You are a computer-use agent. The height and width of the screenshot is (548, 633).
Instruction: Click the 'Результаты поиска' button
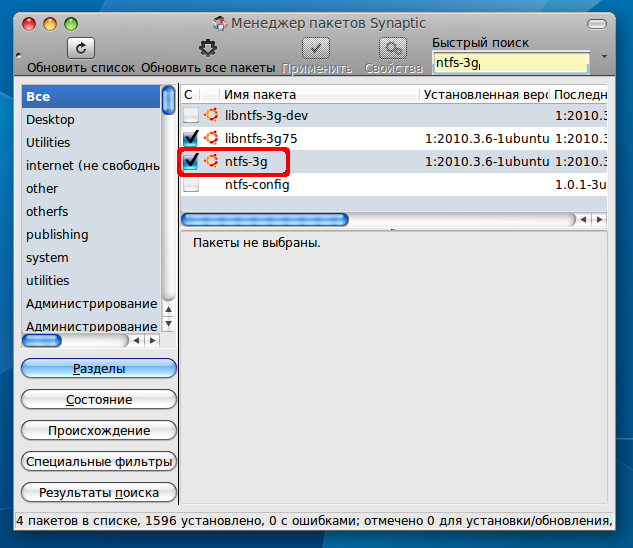point(99,493)
